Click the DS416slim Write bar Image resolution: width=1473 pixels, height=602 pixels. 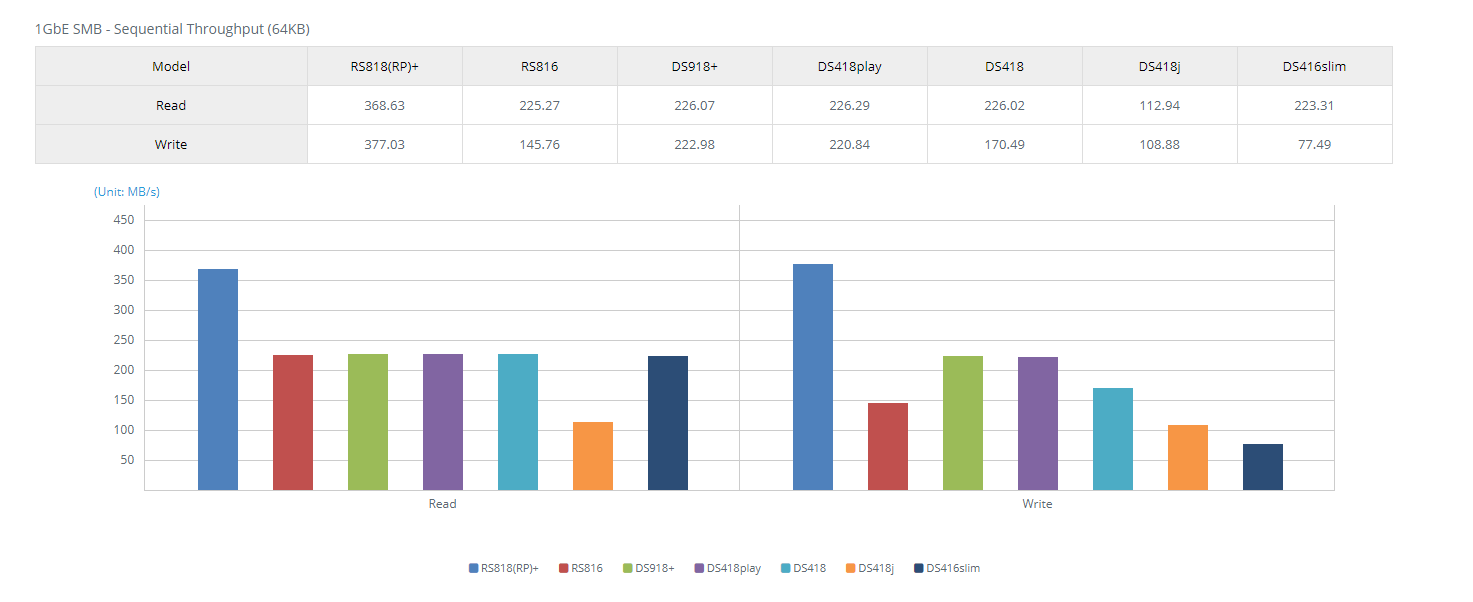pyautogui.click(x=1263, y=467)
